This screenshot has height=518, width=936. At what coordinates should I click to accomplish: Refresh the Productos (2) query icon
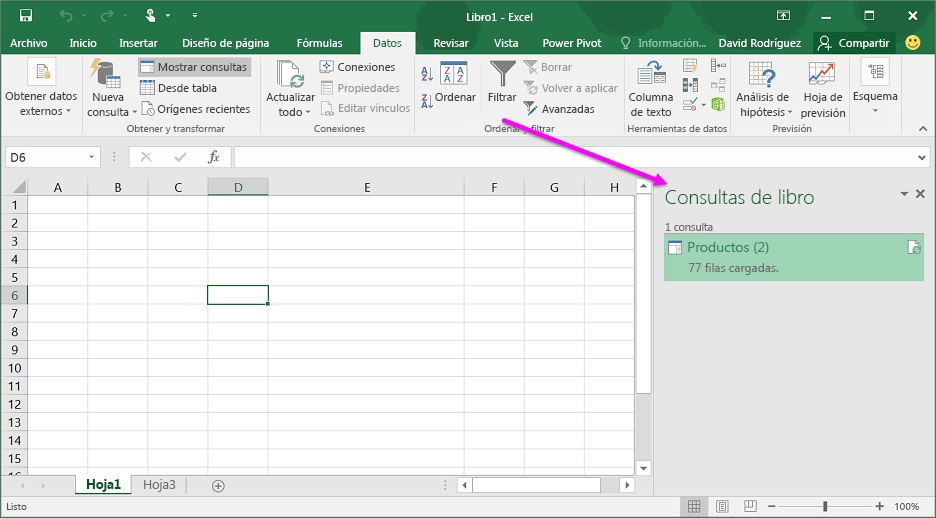[x=914, y=247]
